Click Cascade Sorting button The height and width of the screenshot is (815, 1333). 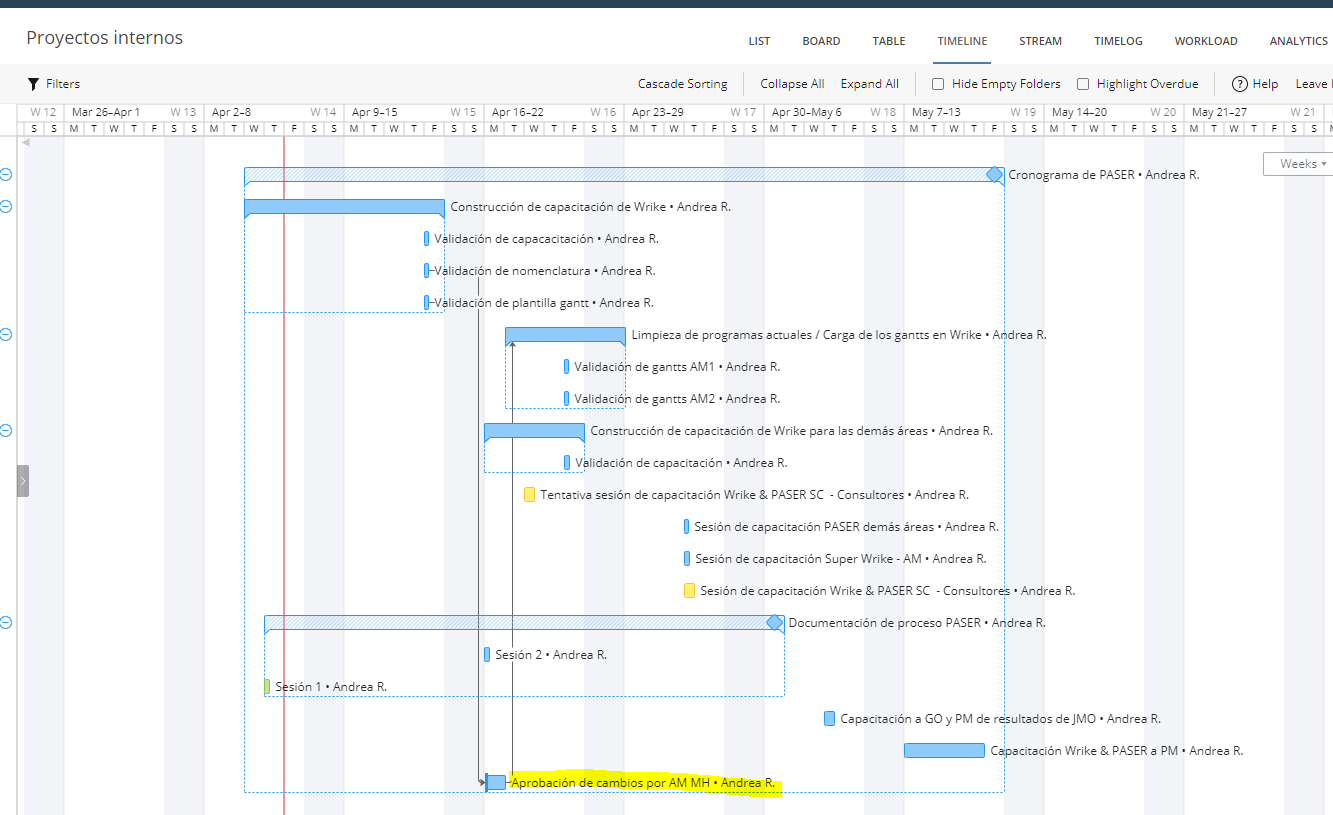pos(682,84)
